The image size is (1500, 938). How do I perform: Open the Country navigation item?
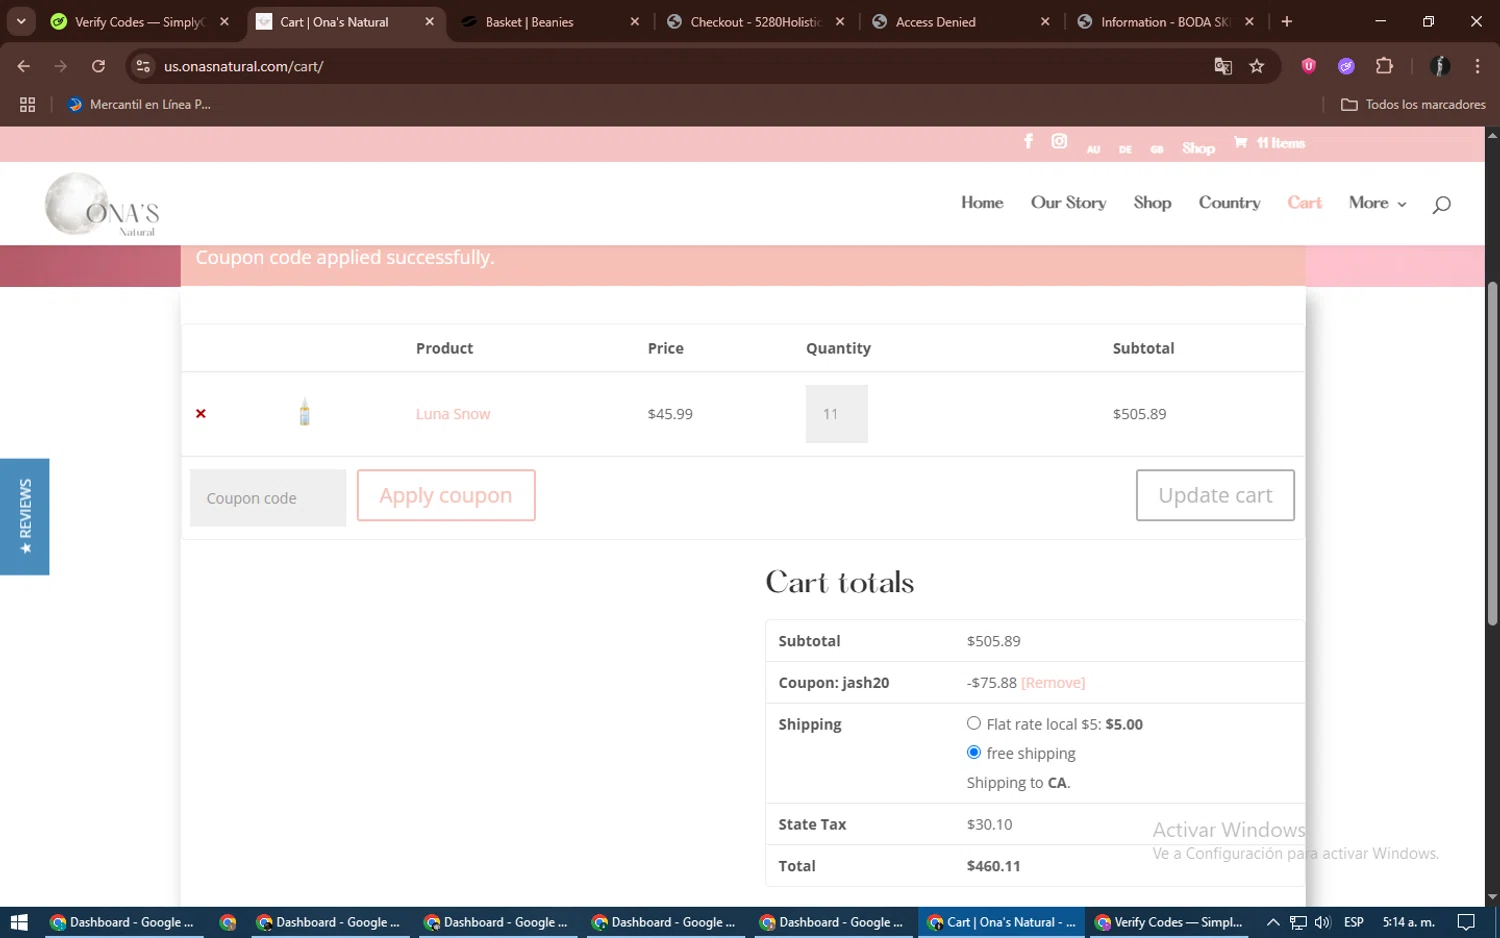[1229, 202]
